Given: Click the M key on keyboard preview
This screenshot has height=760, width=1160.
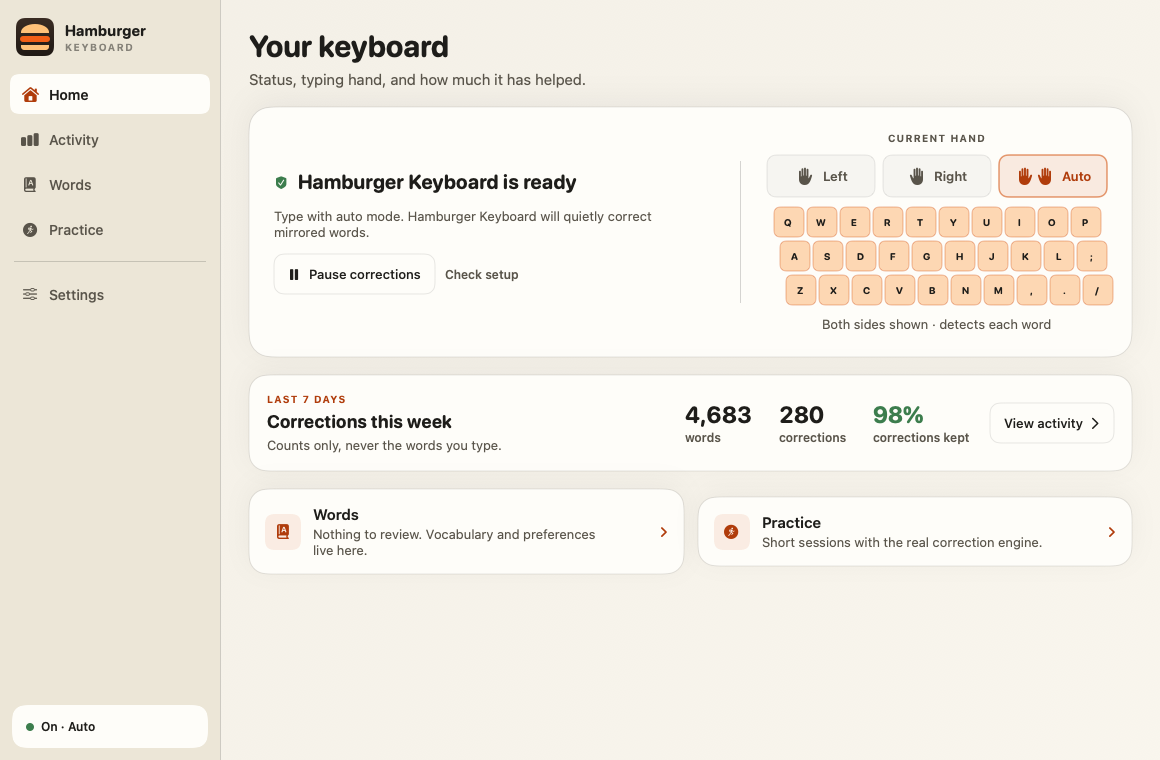Looking at the screenshot, I should (998, 290).
